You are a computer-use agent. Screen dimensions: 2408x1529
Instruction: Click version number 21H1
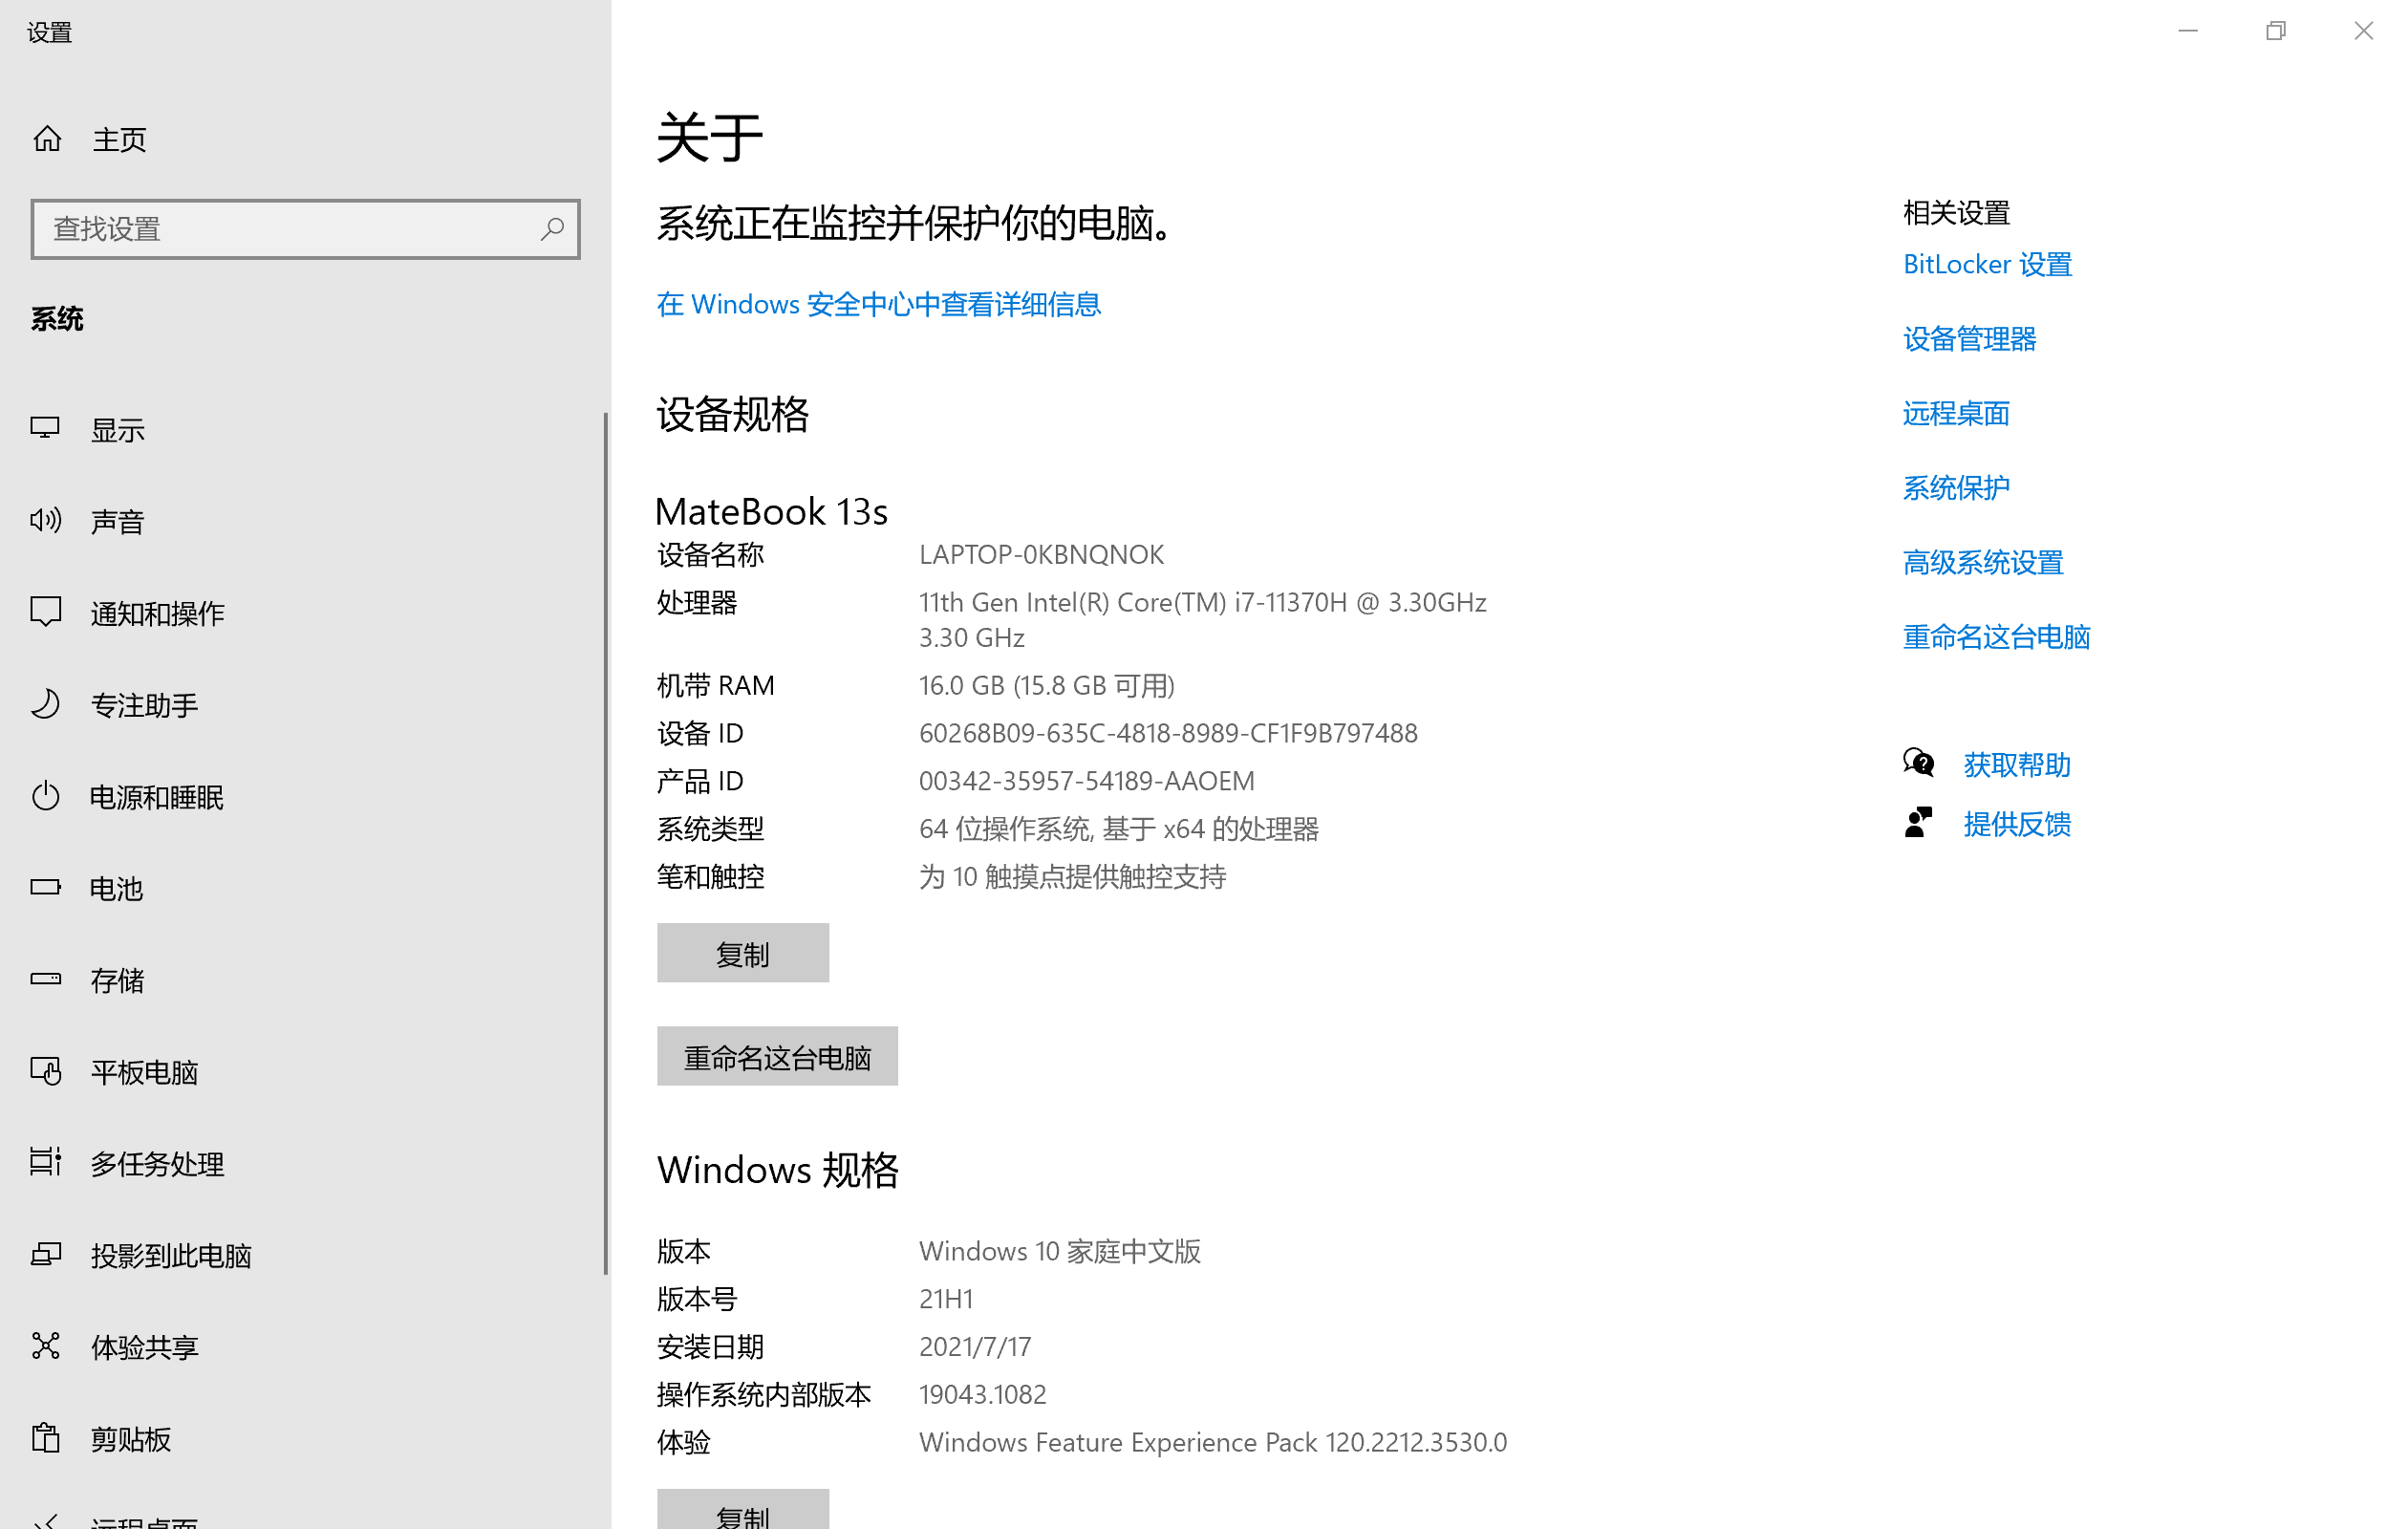946,1299
